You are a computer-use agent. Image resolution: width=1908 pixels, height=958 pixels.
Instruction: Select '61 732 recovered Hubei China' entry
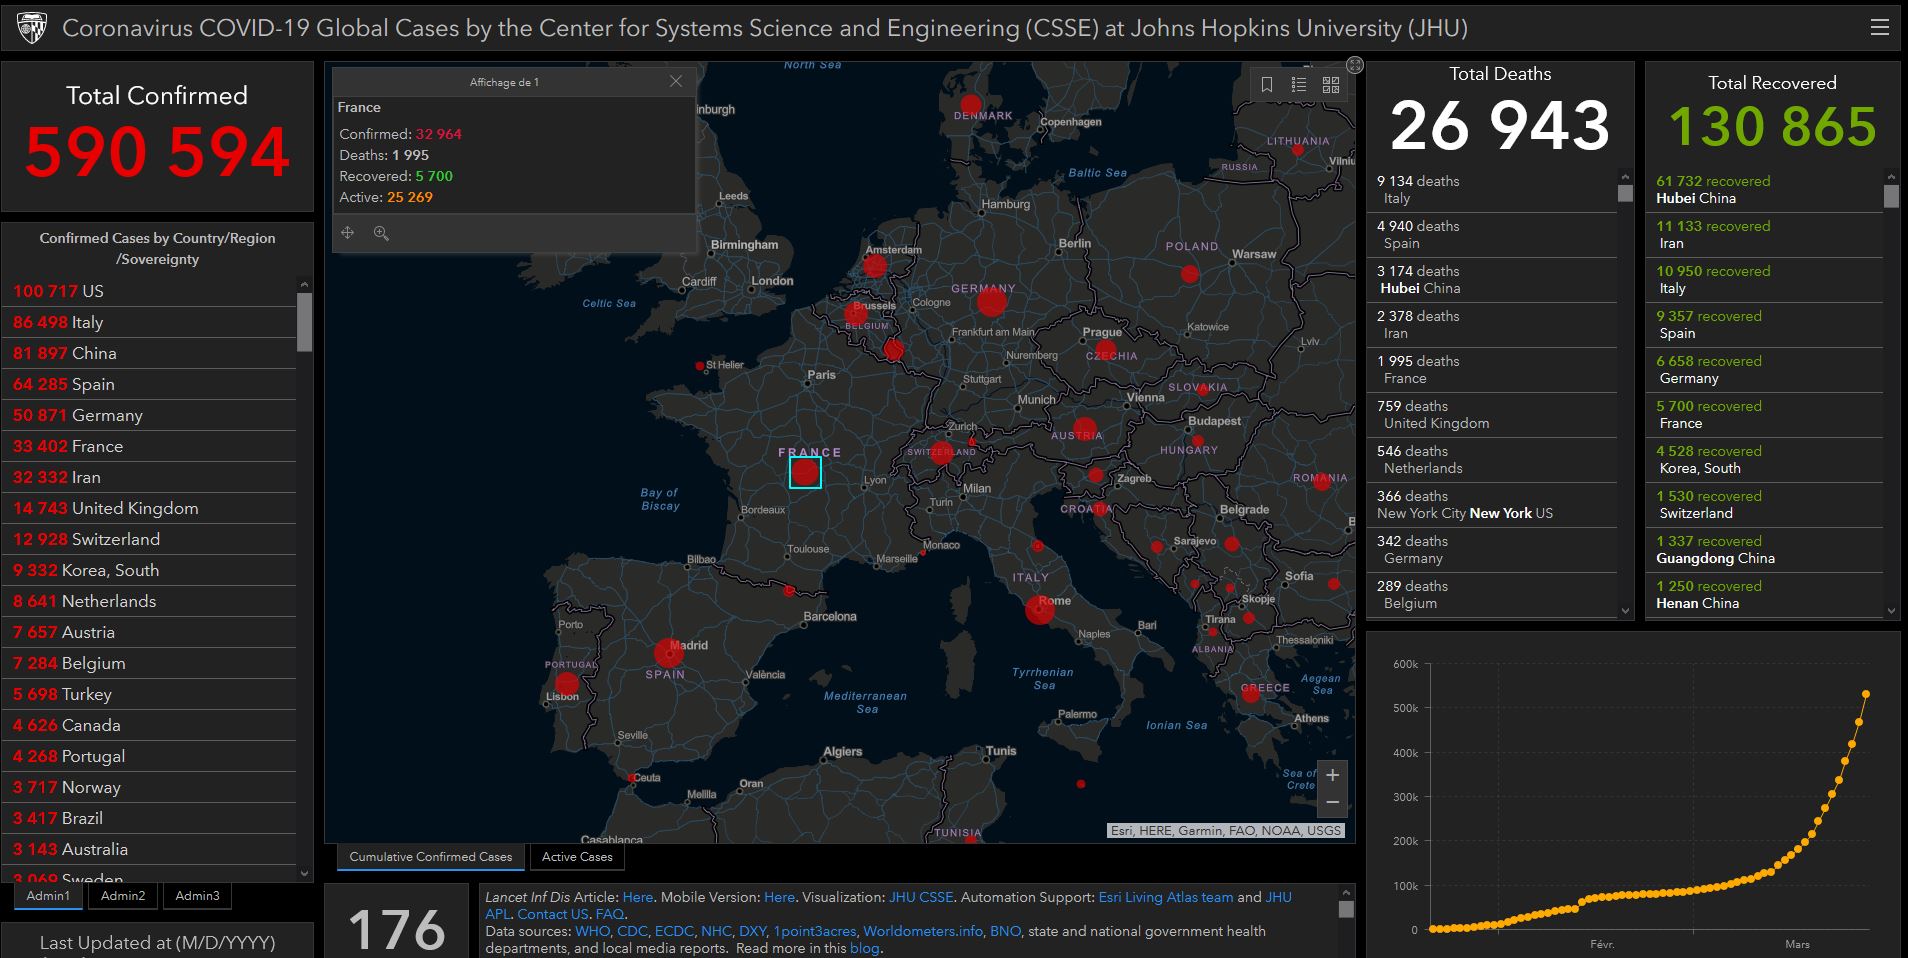tap(1765, 190)
